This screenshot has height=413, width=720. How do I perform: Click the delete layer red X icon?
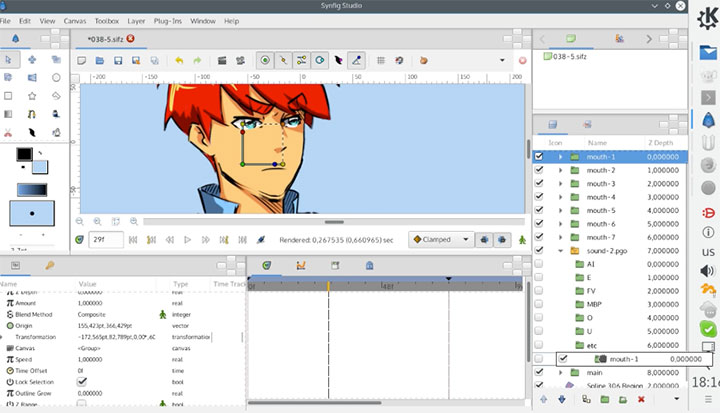click(641, 400)
